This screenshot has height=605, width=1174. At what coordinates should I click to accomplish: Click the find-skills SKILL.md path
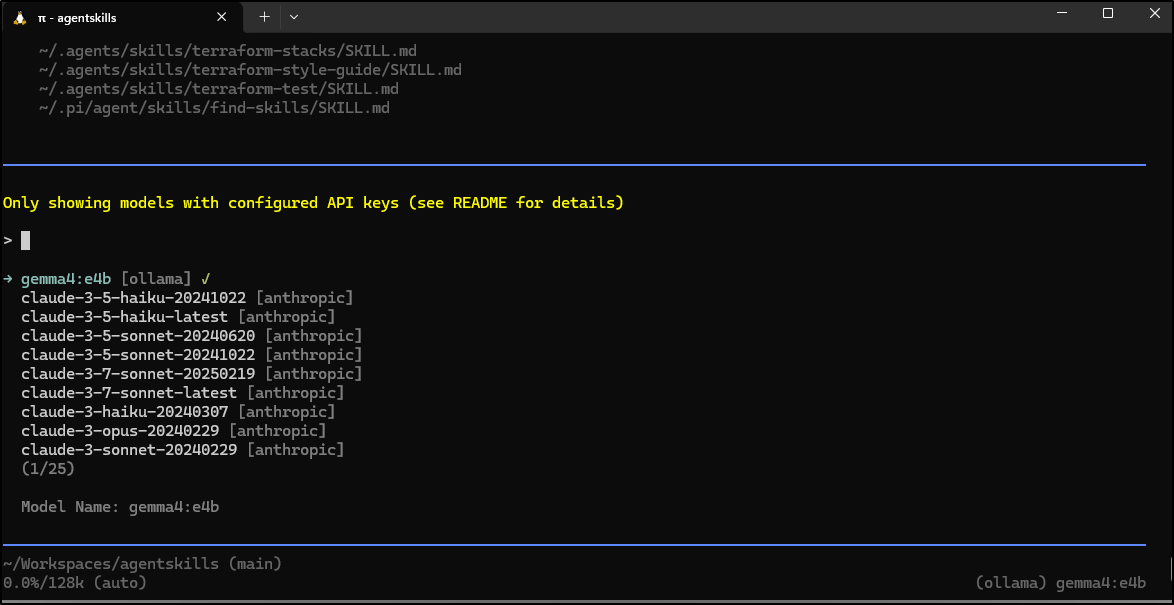point(214,108)
